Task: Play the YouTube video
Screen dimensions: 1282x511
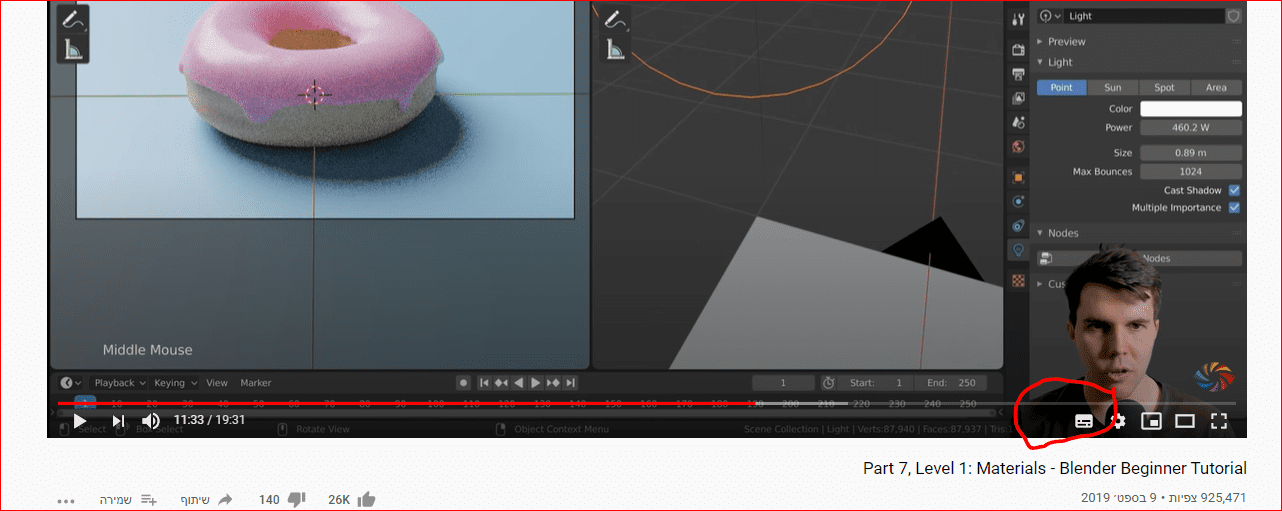Action: point(80,421)
